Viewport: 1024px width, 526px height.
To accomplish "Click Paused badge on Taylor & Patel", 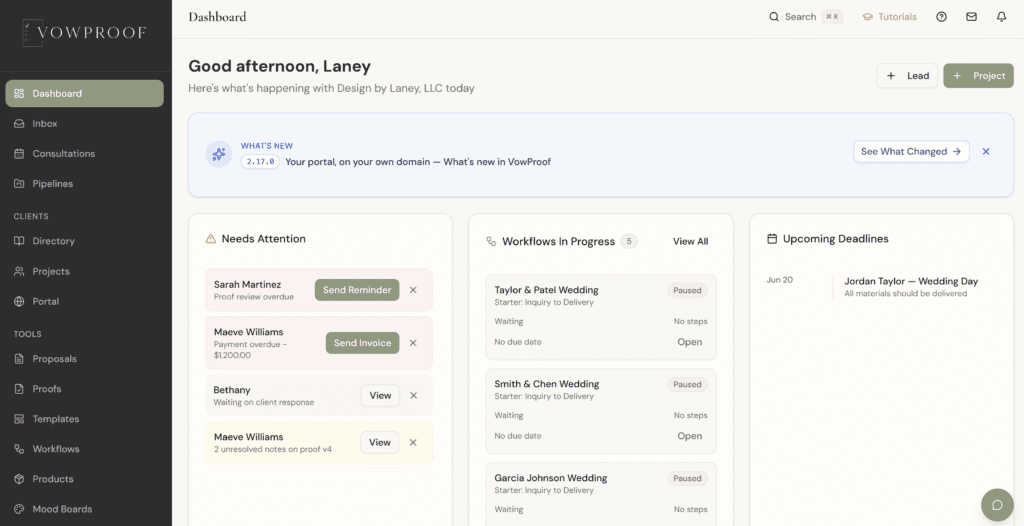I will point(687,290).
